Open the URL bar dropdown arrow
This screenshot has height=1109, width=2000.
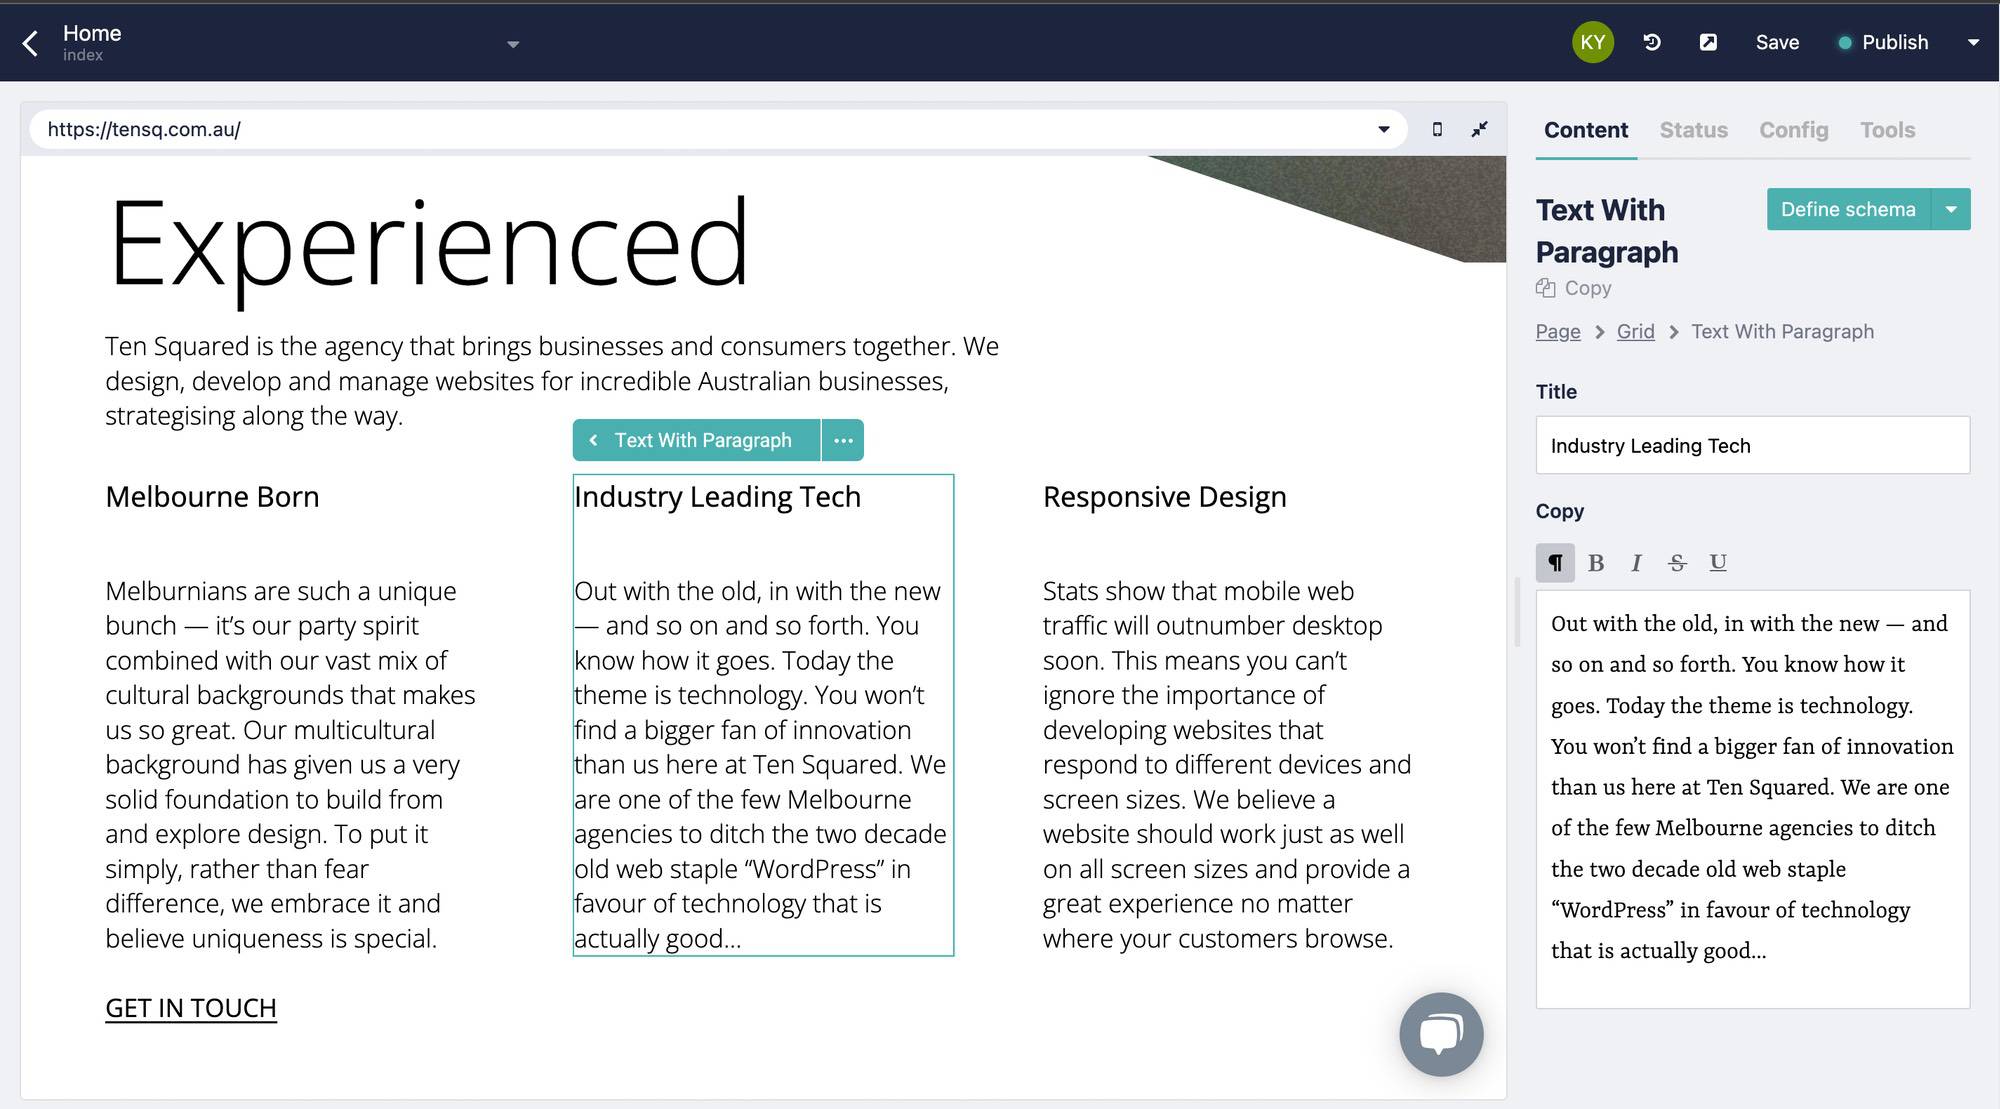(1384, 129)
